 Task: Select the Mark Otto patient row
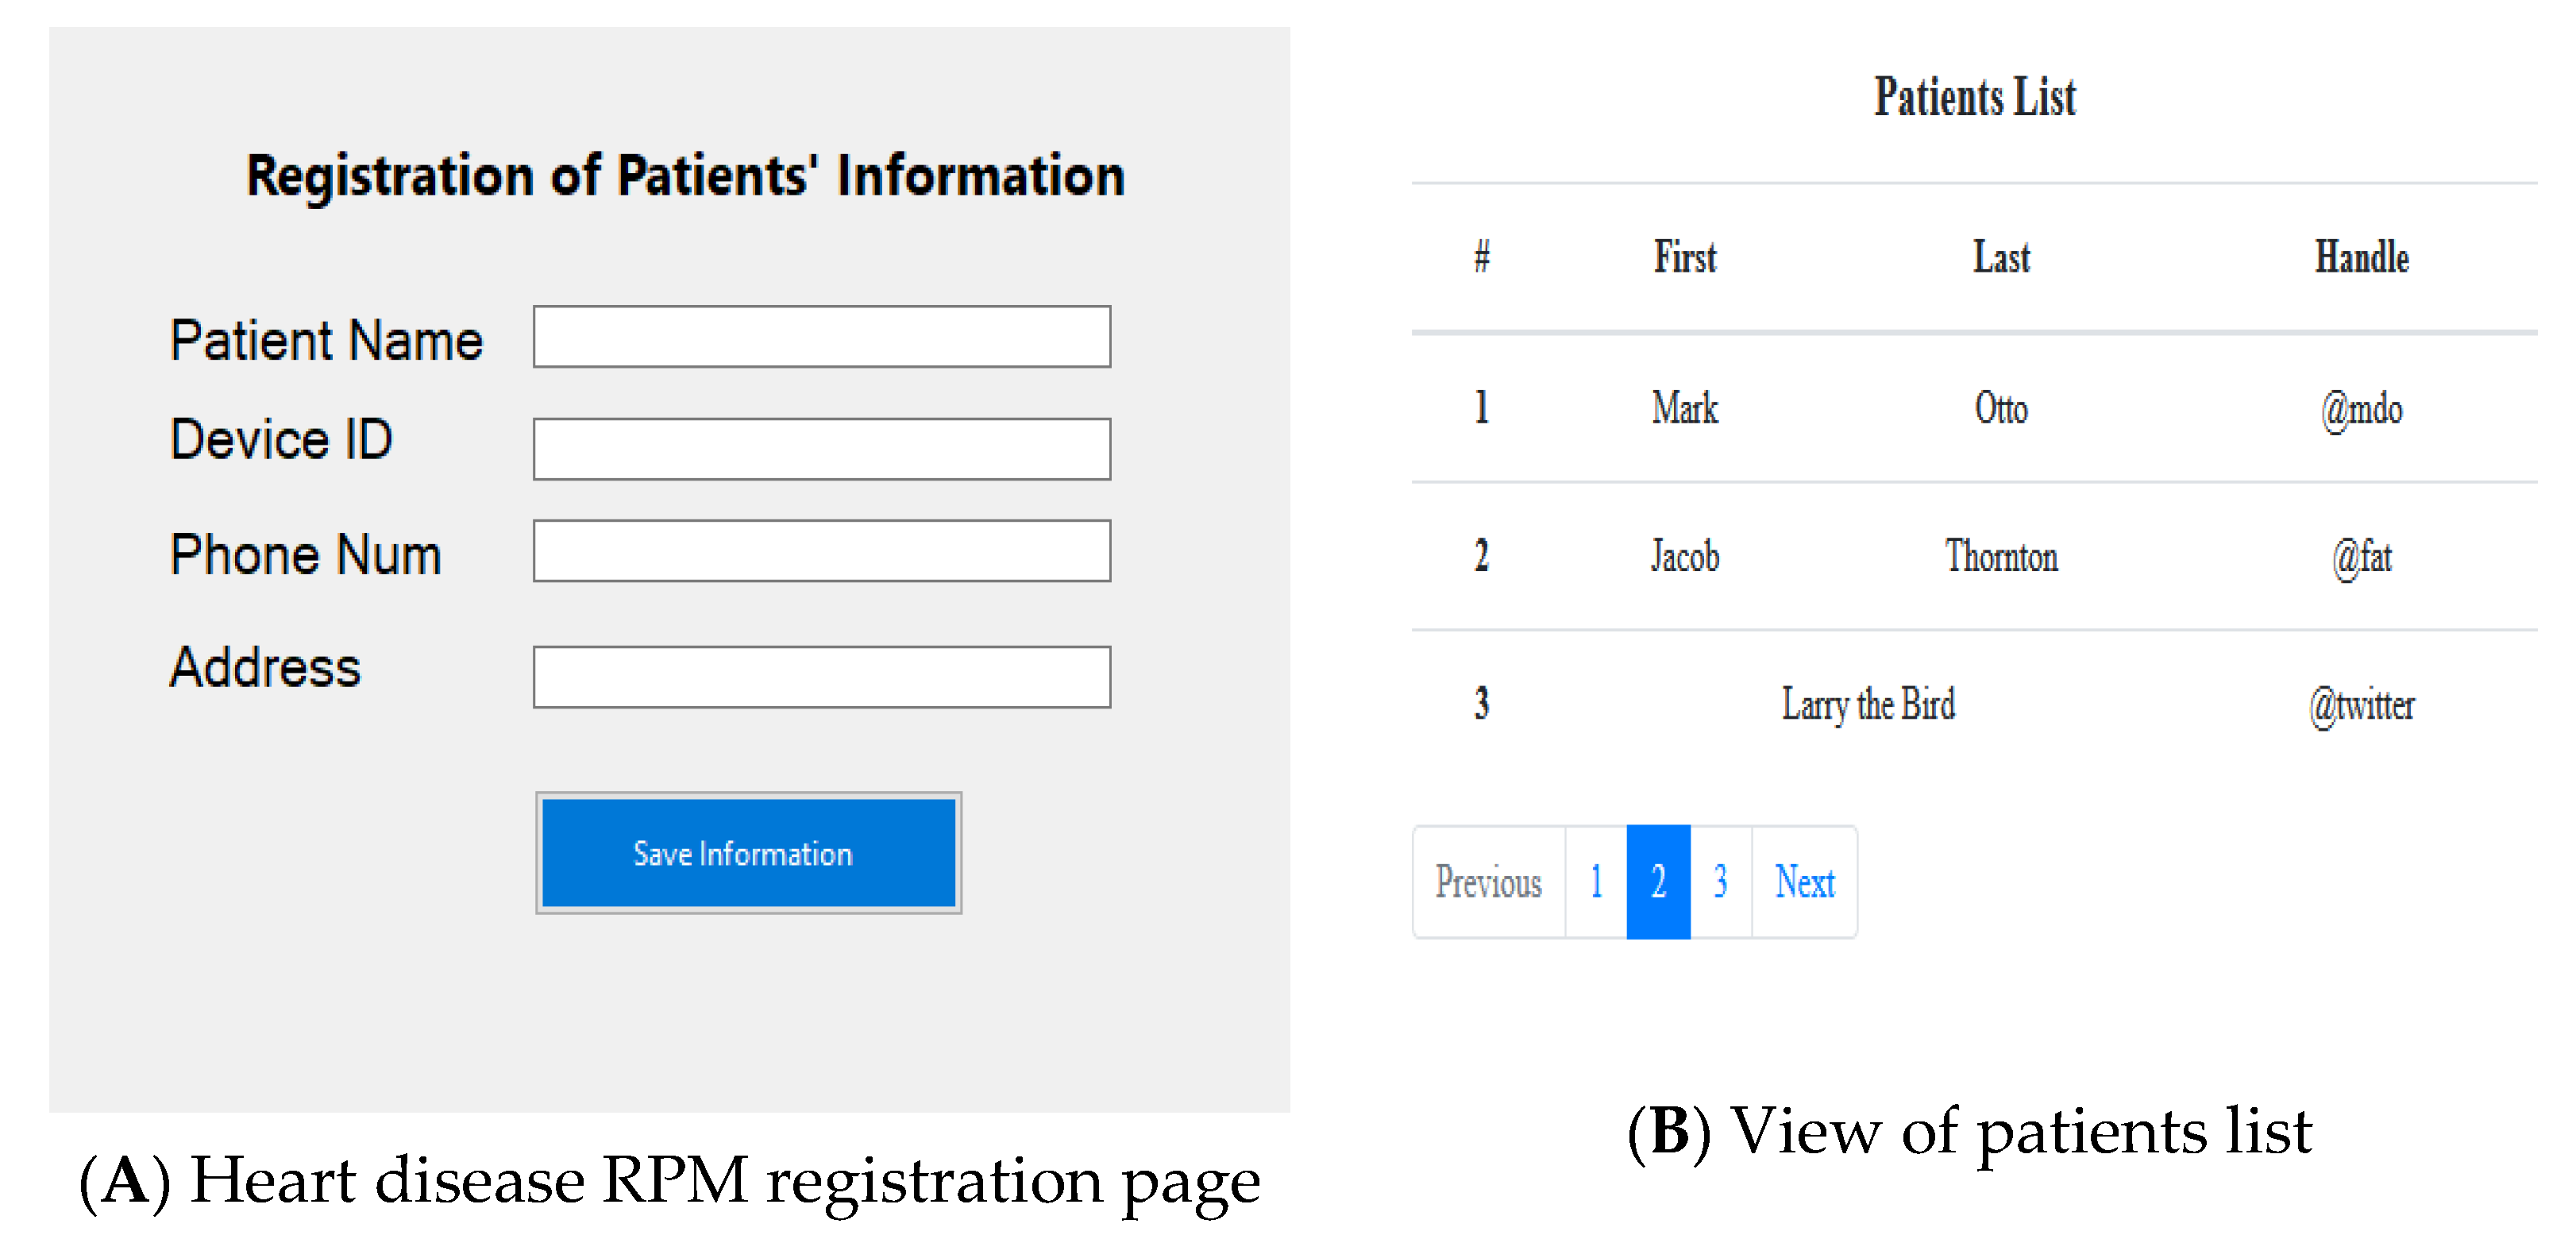pyautogui.click(x=1685, y=408)
